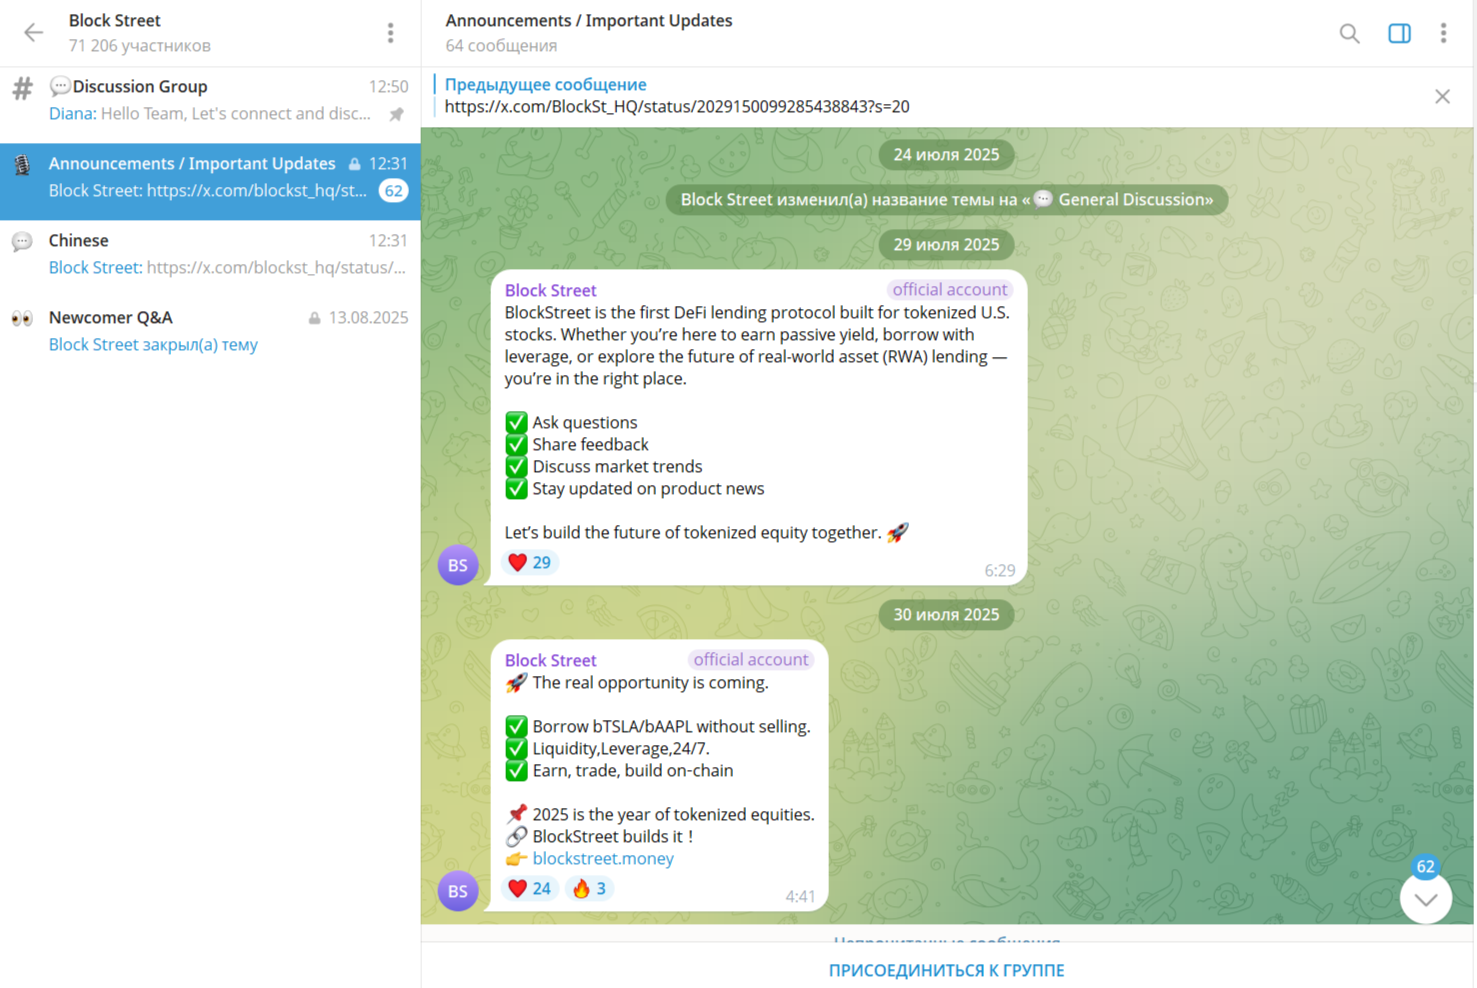Image resolution: width=1477 pixels, height=988 pixels.
Task: Jump to latest messages with down arrow
Action: point(1425,899)
